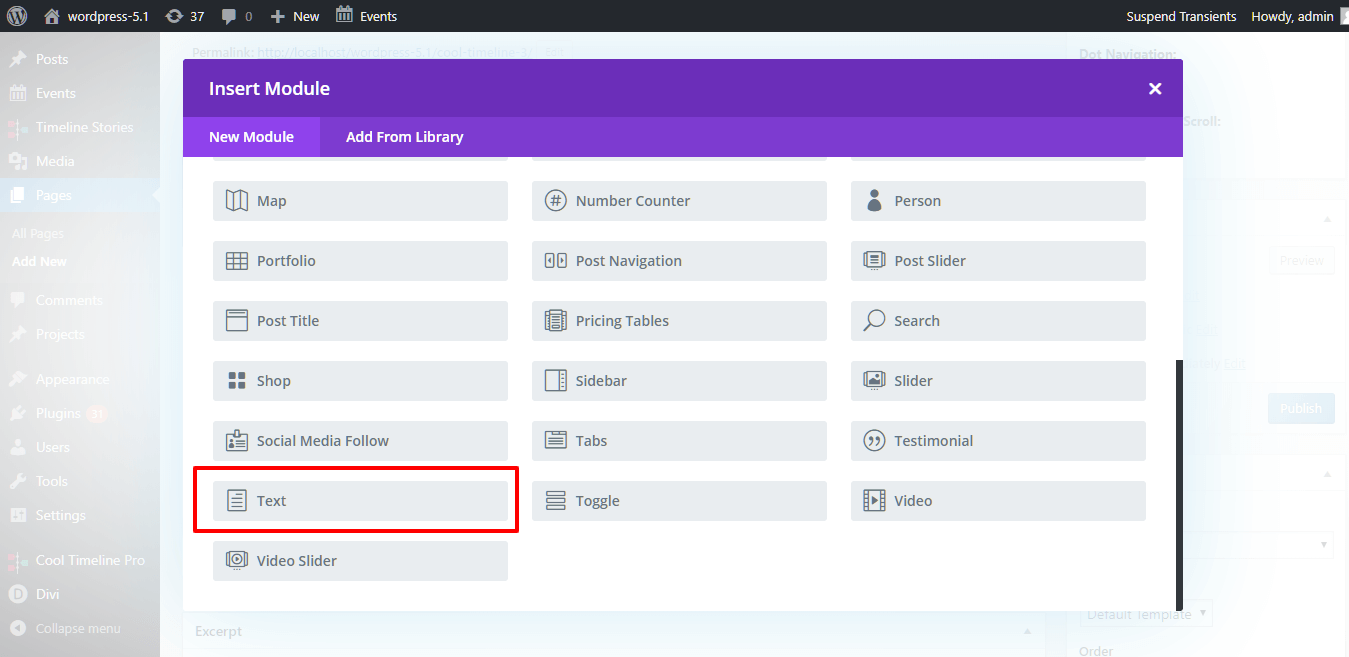This screenshot has height=657, width=1349.
Task: Click the Shop module icon
Action: [236, 381]
